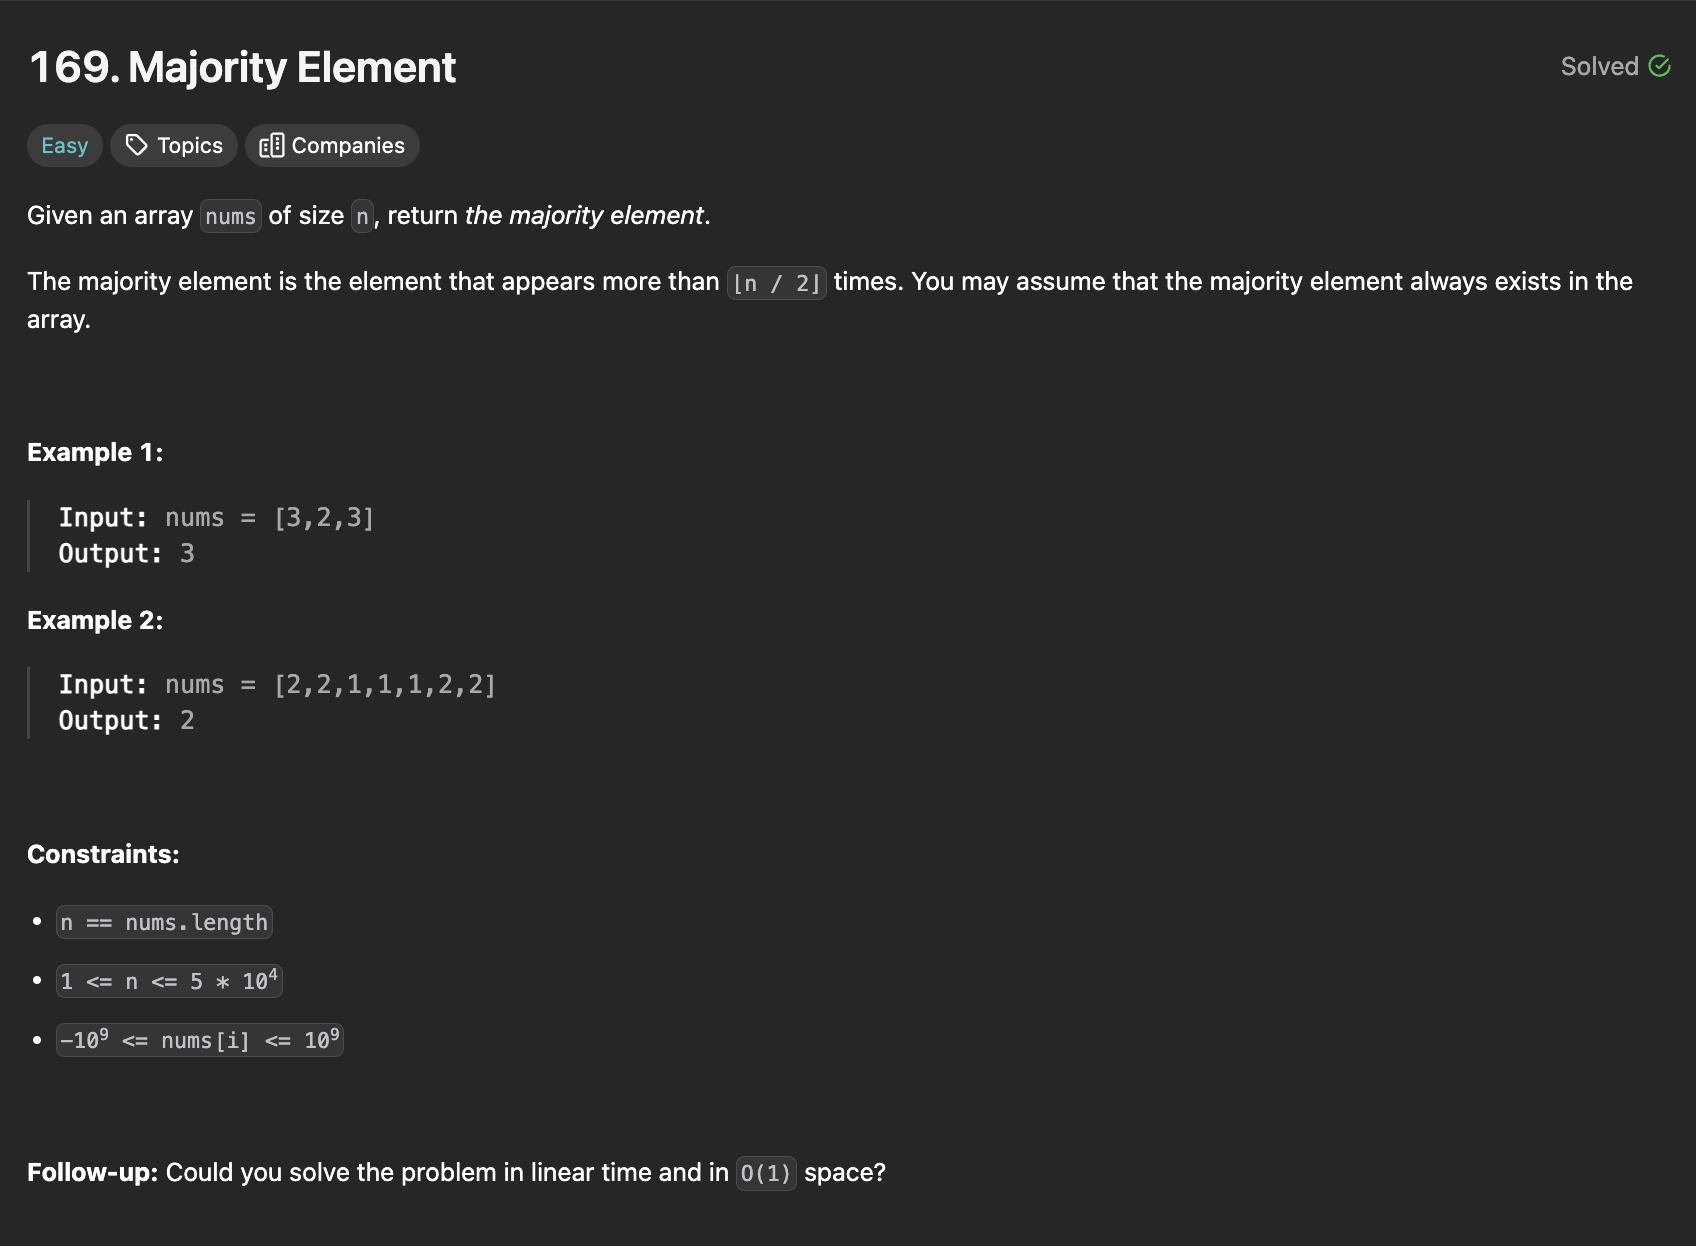Click the nums[i] range constraint
Image resolution: width=1696 pixels, height=1246 pixels.
pos(200,1040)
